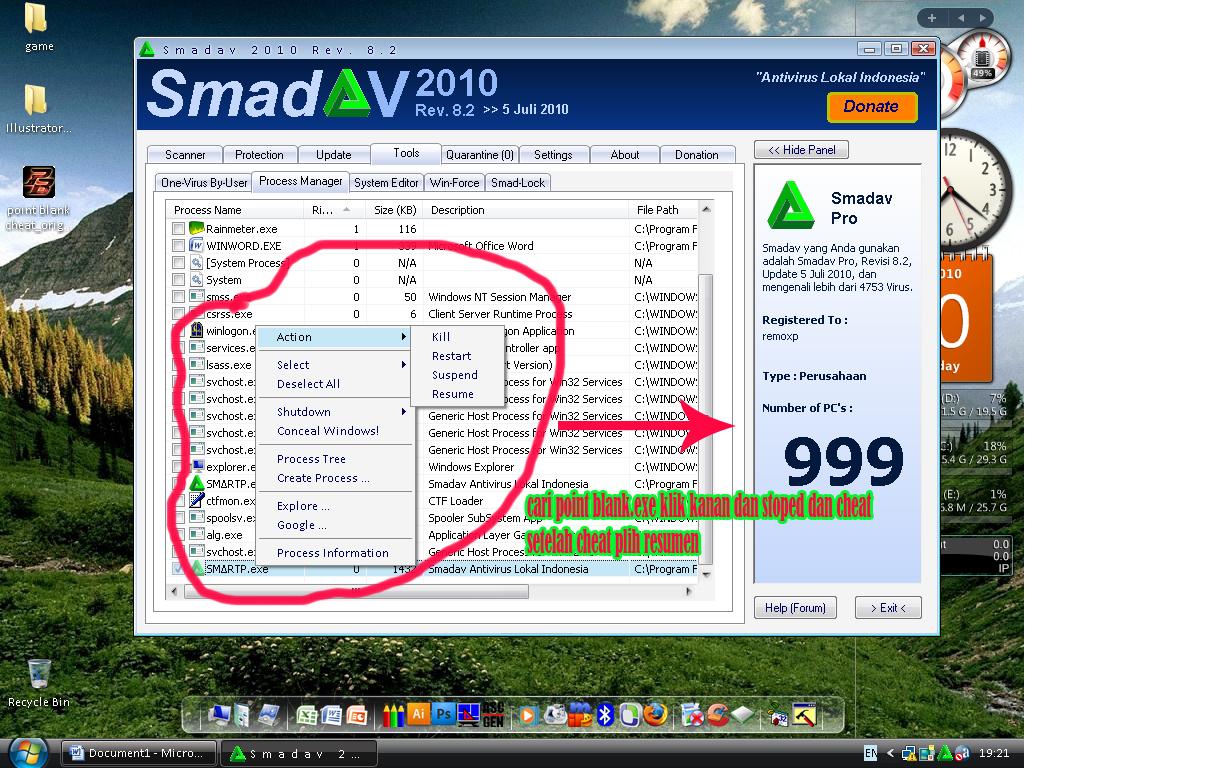Open the Recycle Bin
This screenshot has width=1218, height=768.
click(x=39, y=682)
